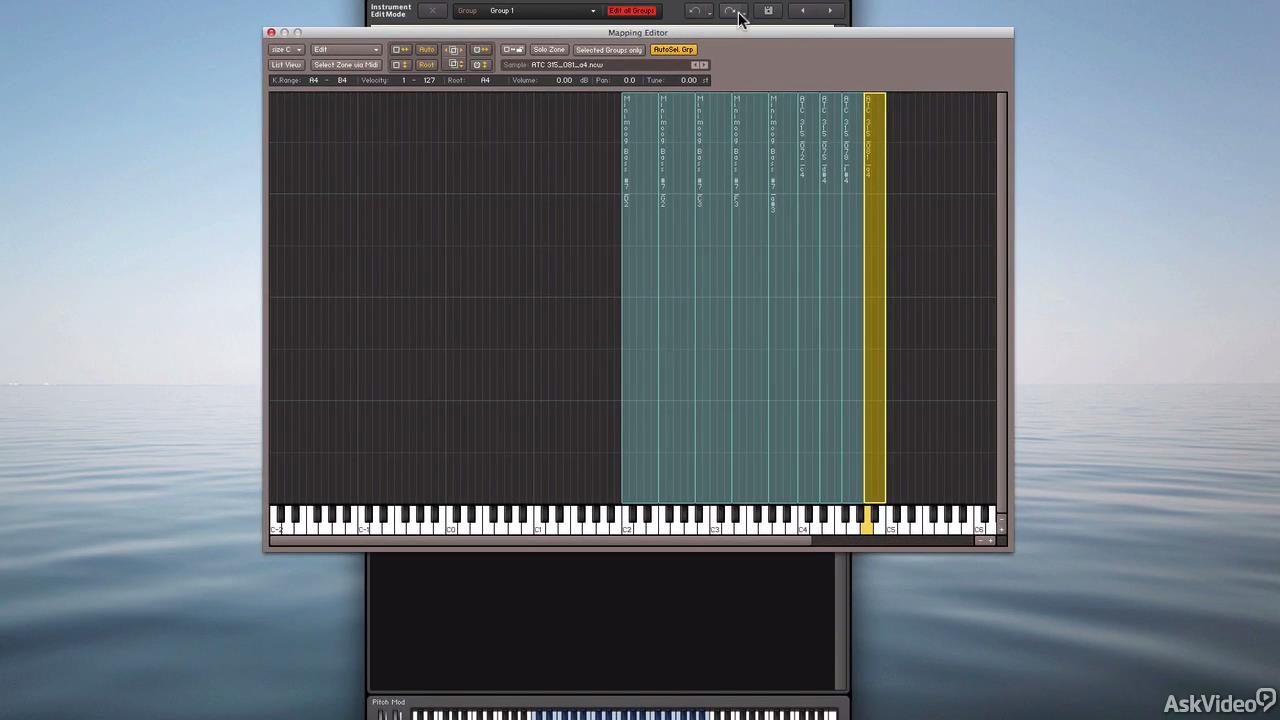This screenshot has height=720, width=1280.
Task: Go to next instrument arrow
Action: click(x=830, y=11)
